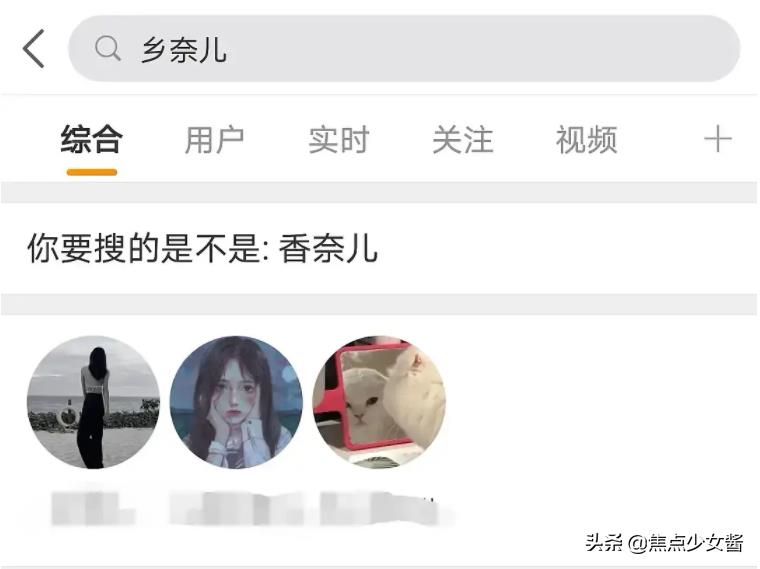
Task: Go to the 关注 tab
Action: 463,140
